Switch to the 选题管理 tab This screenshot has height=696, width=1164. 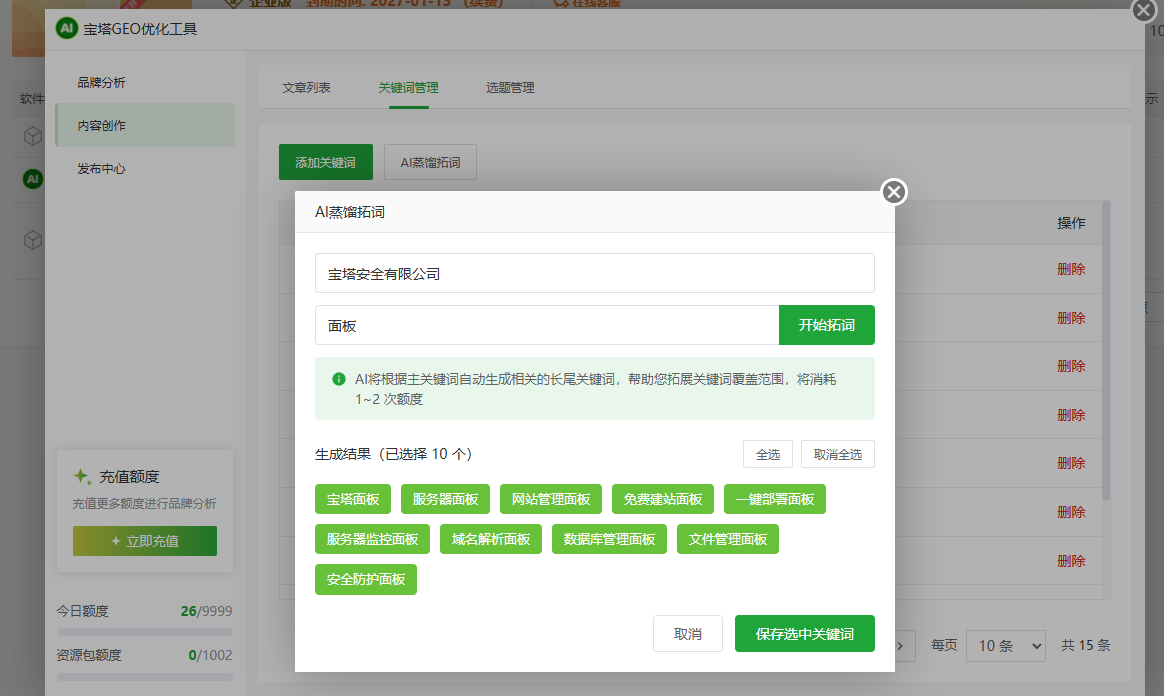tap(512, 88)
